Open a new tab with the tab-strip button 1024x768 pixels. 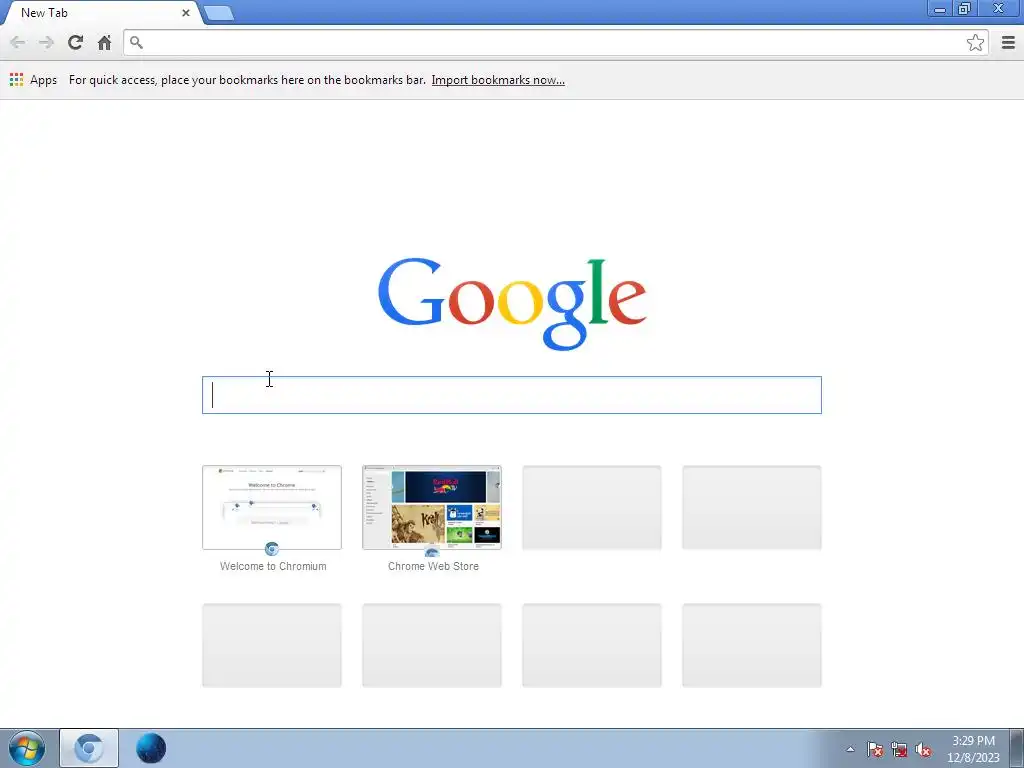[x=219, y=13]
